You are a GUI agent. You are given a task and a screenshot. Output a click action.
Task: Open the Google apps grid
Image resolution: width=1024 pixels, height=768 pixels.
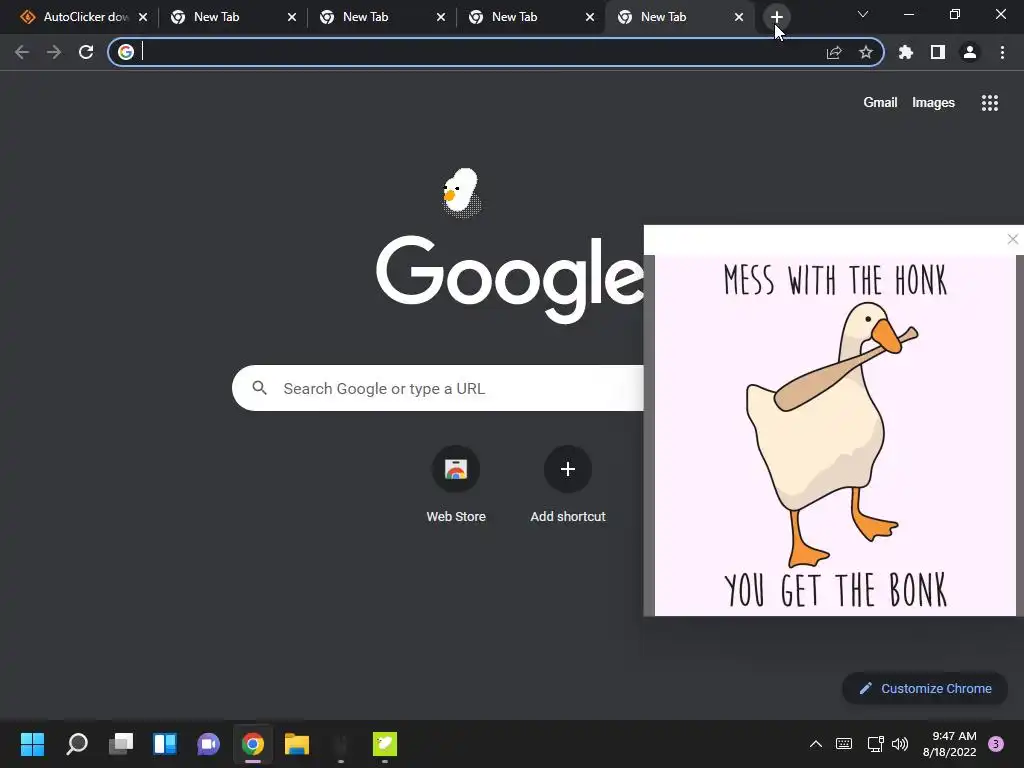coord(990,103)
